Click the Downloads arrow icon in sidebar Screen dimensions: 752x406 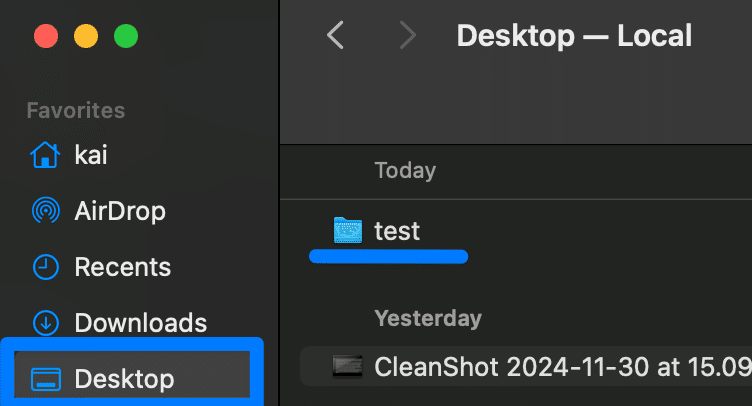pos(45,323)
